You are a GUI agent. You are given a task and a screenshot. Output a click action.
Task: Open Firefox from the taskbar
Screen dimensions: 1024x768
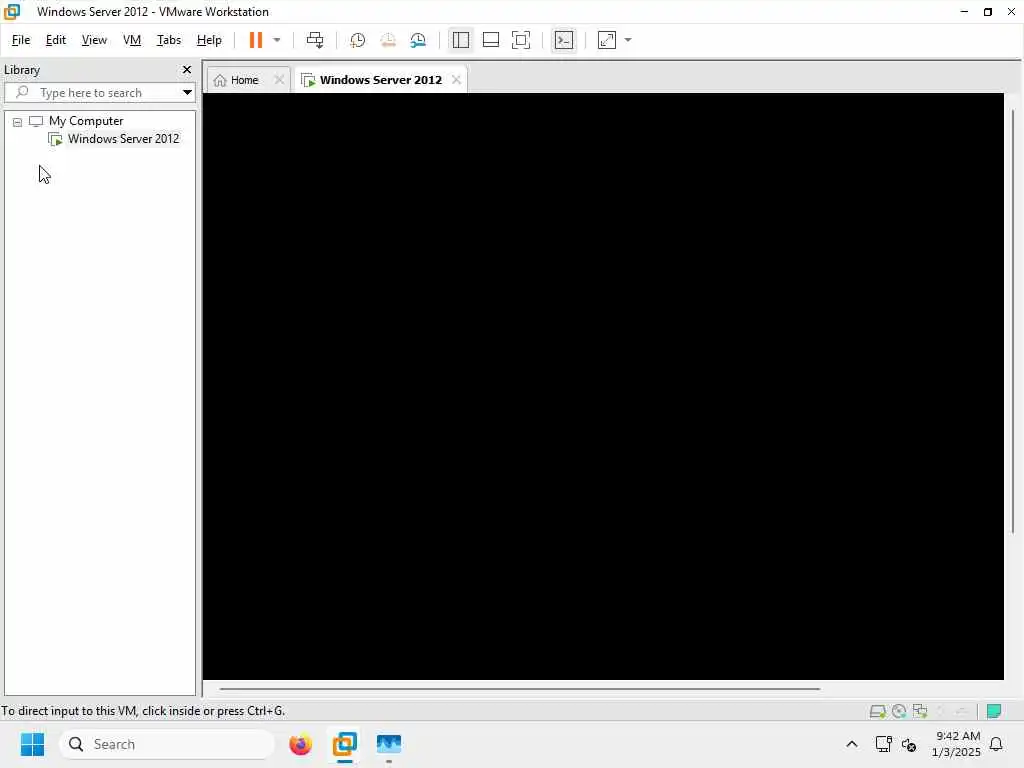point(300,744)
